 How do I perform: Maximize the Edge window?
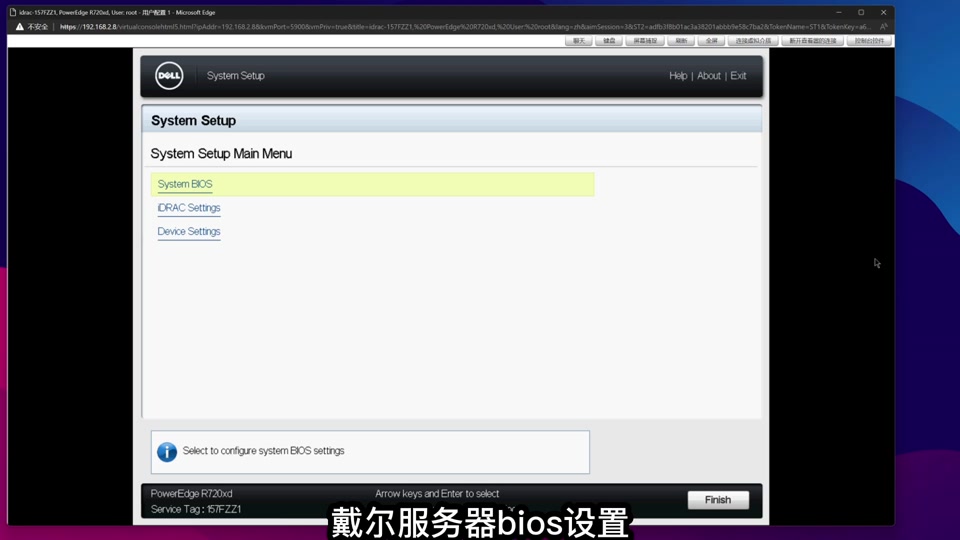pyautogui.click(x=861, y=12)
